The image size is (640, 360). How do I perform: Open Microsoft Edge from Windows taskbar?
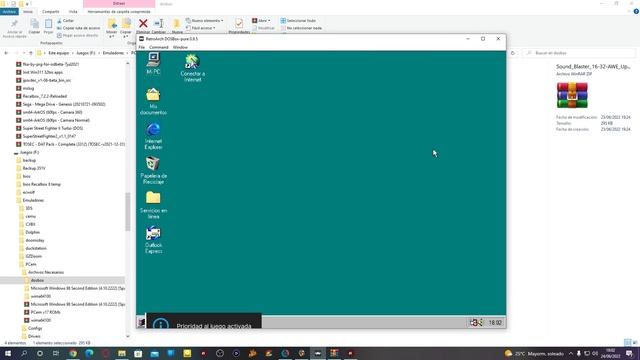click(89, 353)
